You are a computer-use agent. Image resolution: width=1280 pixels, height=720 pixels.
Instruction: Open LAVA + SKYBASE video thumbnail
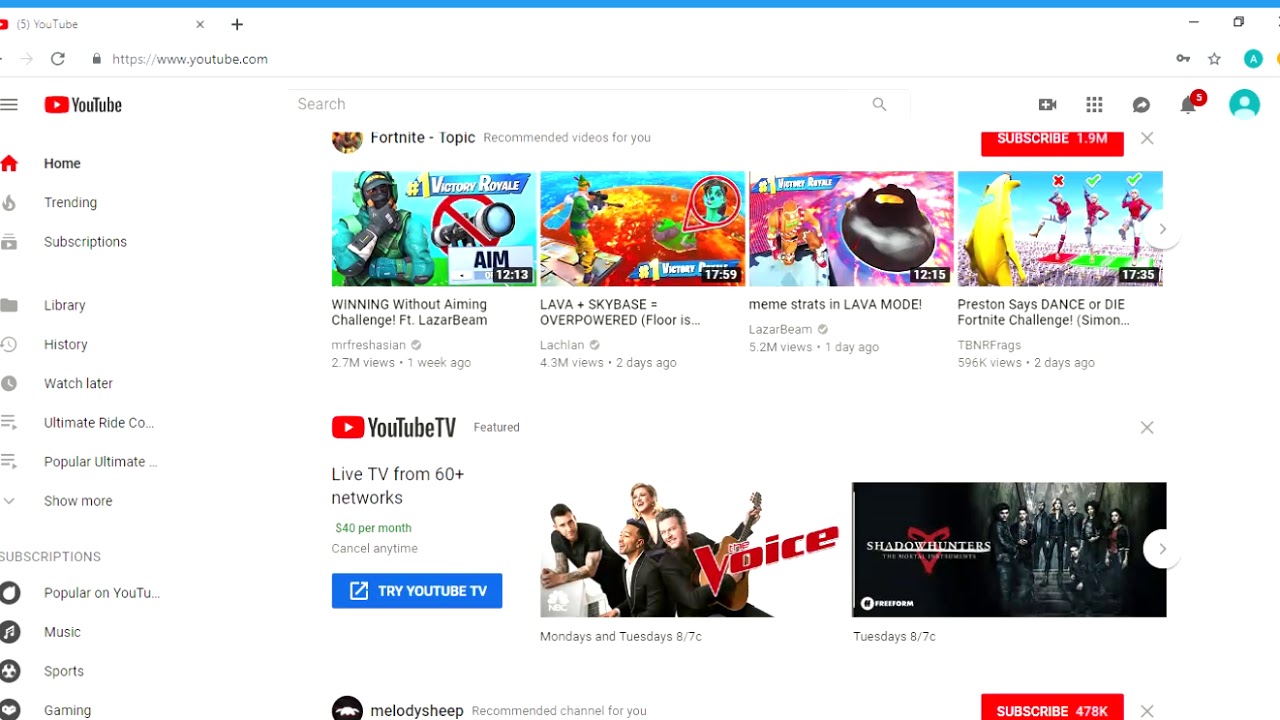coord(643,229)
